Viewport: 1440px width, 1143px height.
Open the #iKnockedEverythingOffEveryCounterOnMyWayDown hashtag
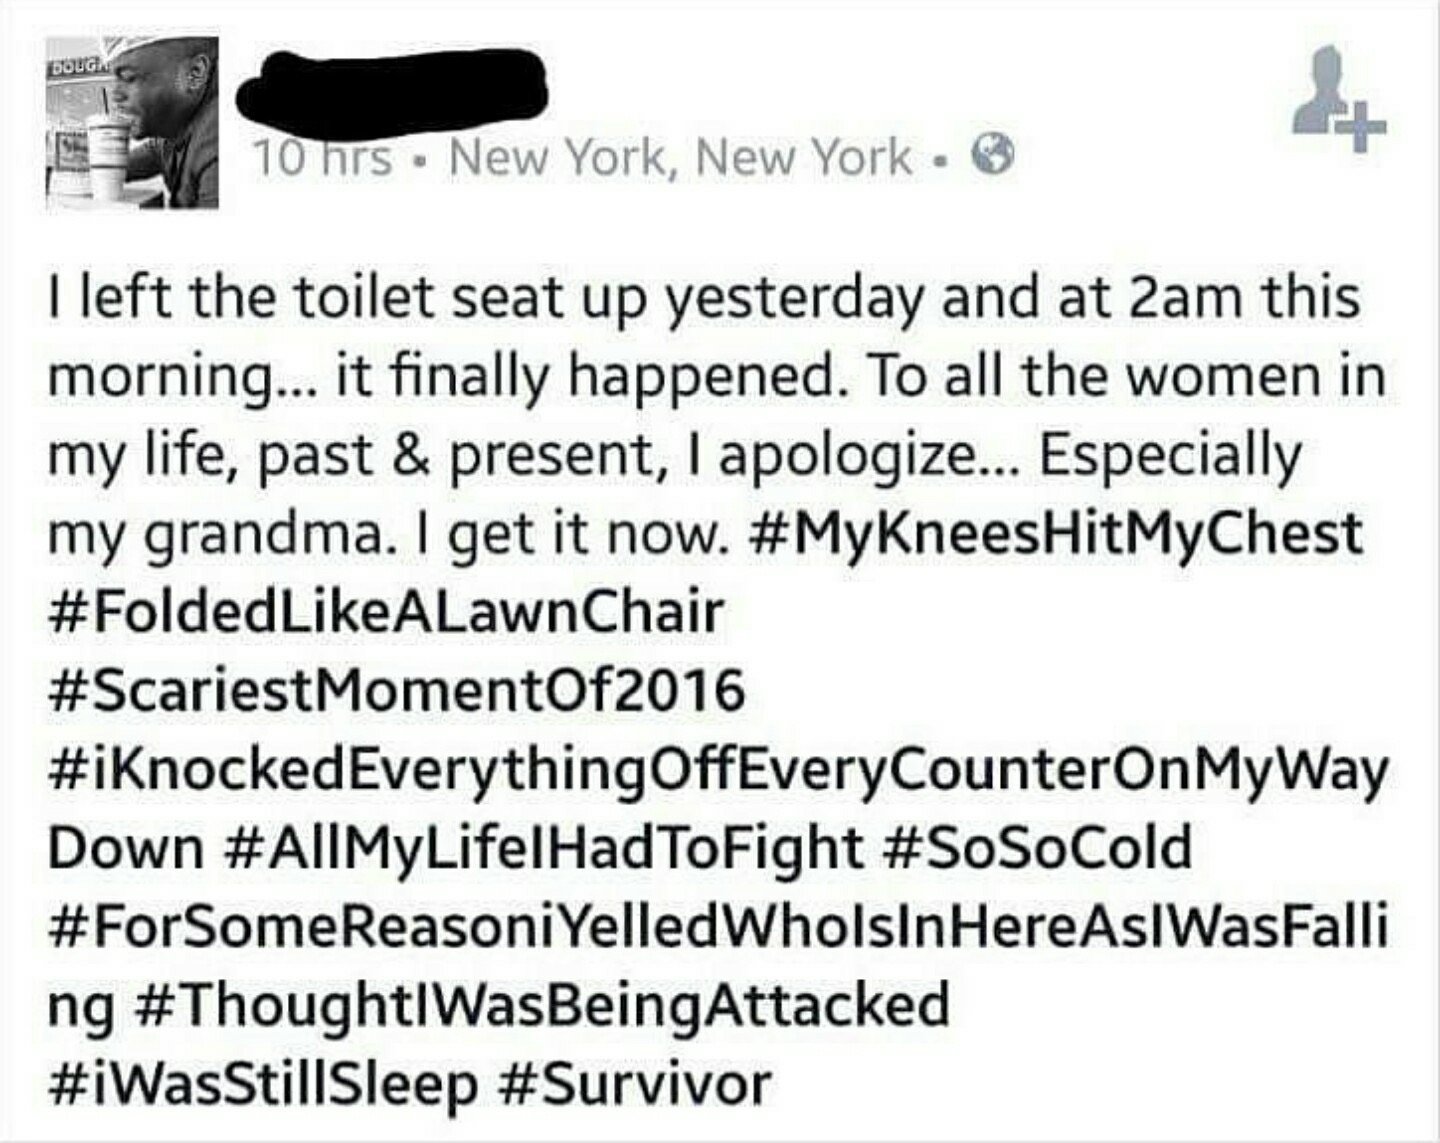click(717, 768)
